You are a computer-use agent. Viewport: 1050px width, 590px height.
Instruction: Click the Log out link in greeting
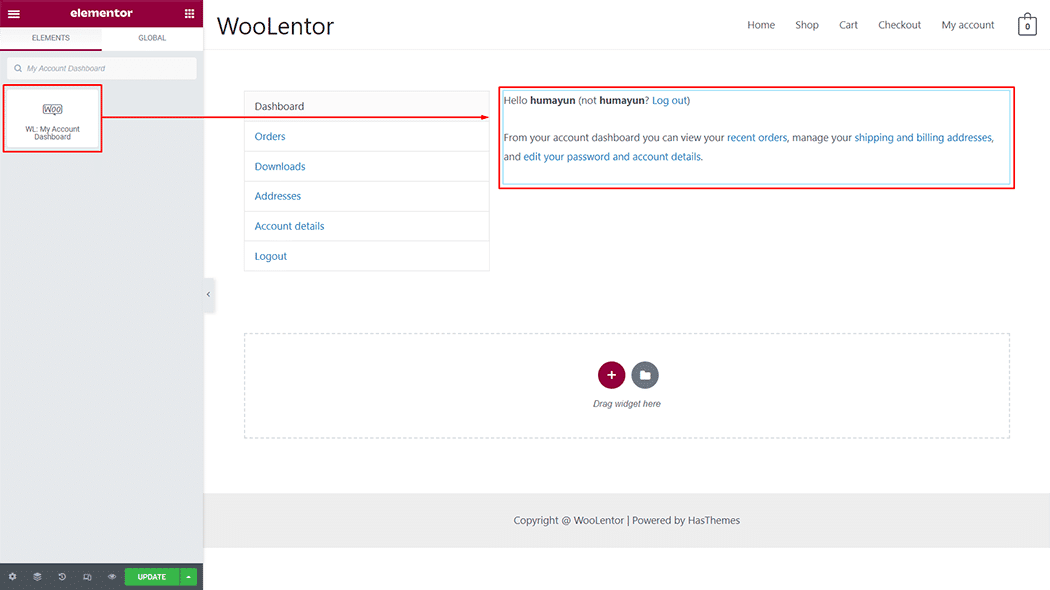(670, 100)
